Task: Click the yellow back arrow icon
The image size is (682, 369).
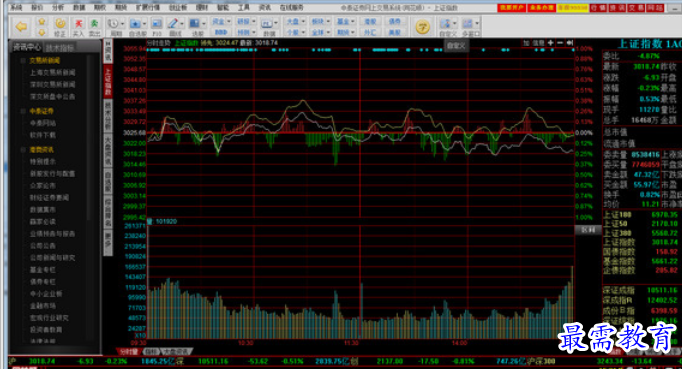Action: [x=21, y=27]
